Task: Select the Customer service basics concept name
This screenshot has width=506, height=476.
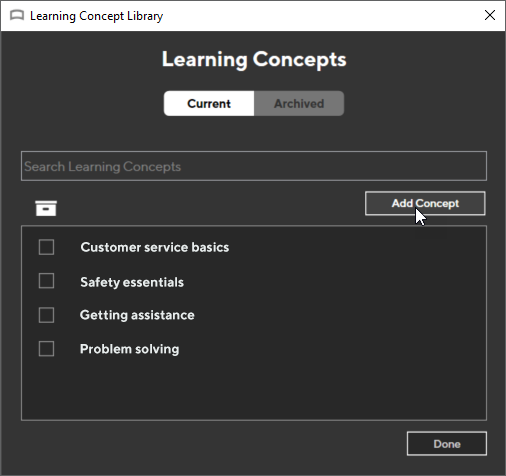Action: (155, 247)
